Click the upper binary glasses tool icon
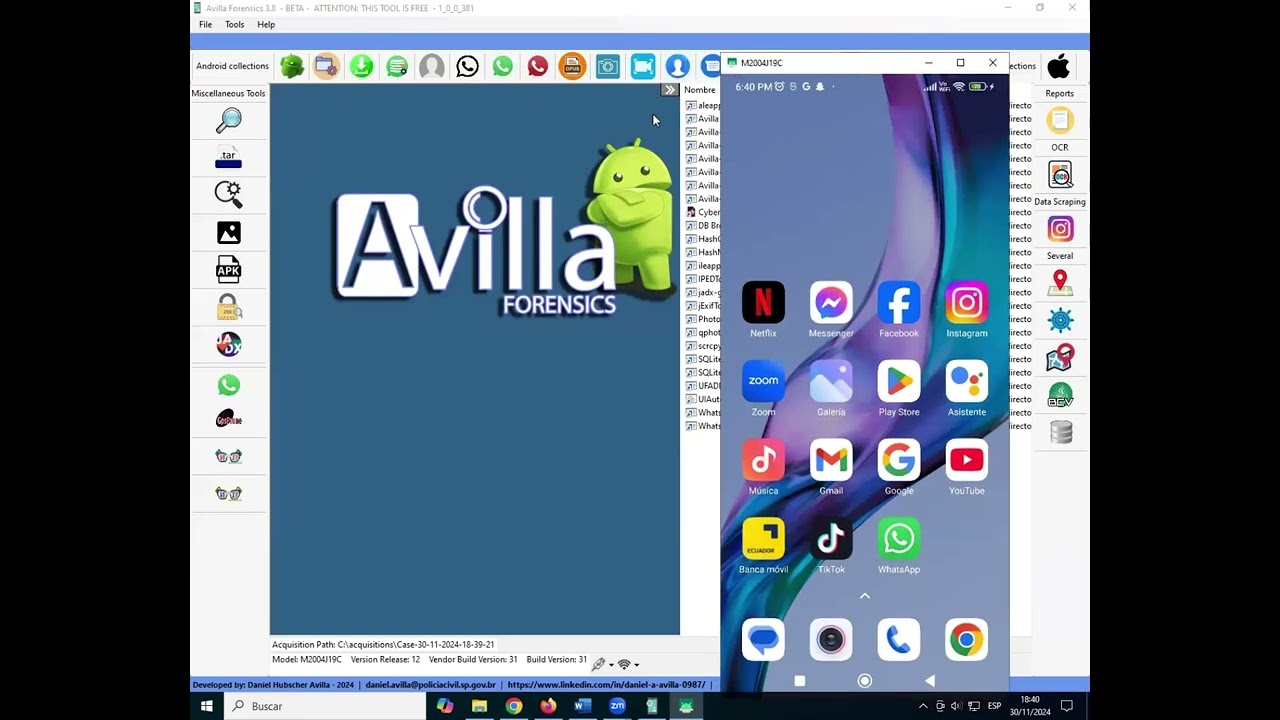1280x720 pixels. (x=229, y=456)
